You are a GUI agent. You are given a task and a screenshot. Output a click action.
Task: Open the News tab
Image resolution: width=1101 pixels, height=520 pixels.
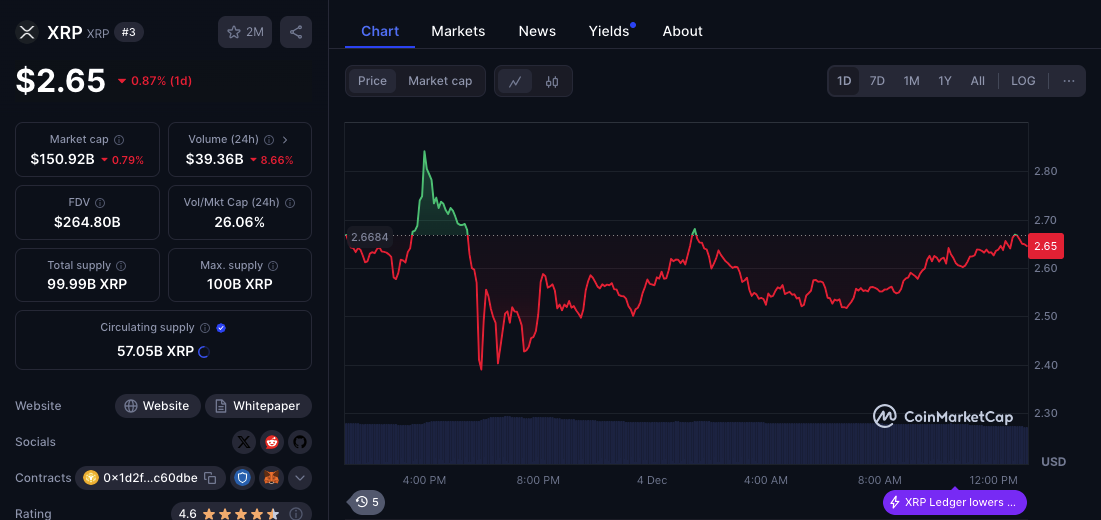pos(537,31)
